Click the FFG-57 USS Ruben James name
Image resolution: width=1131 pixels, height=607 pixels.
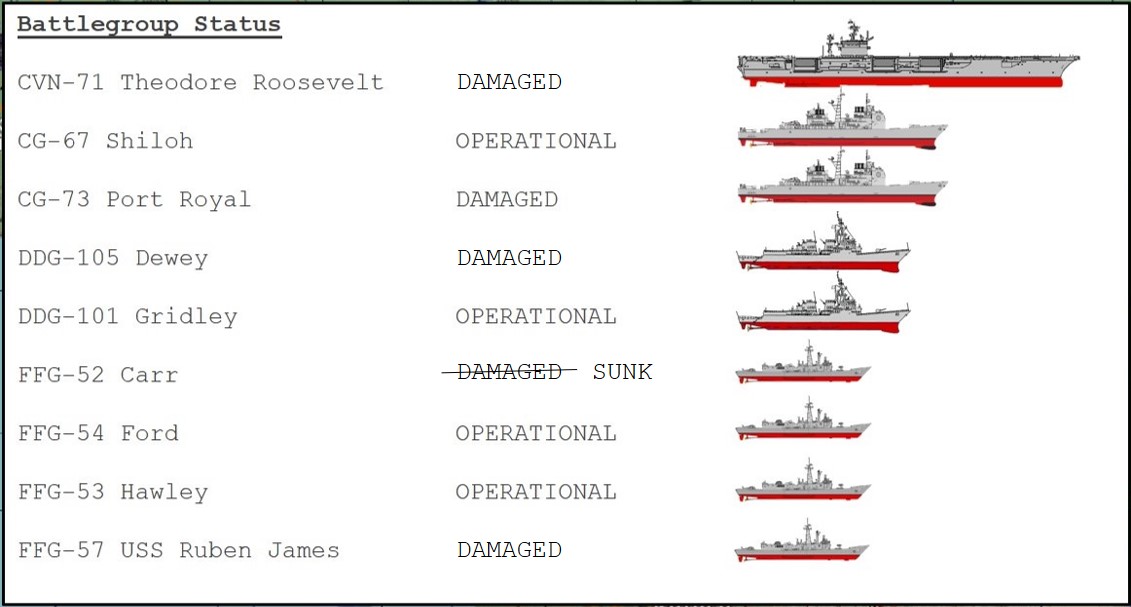[178, 551]
